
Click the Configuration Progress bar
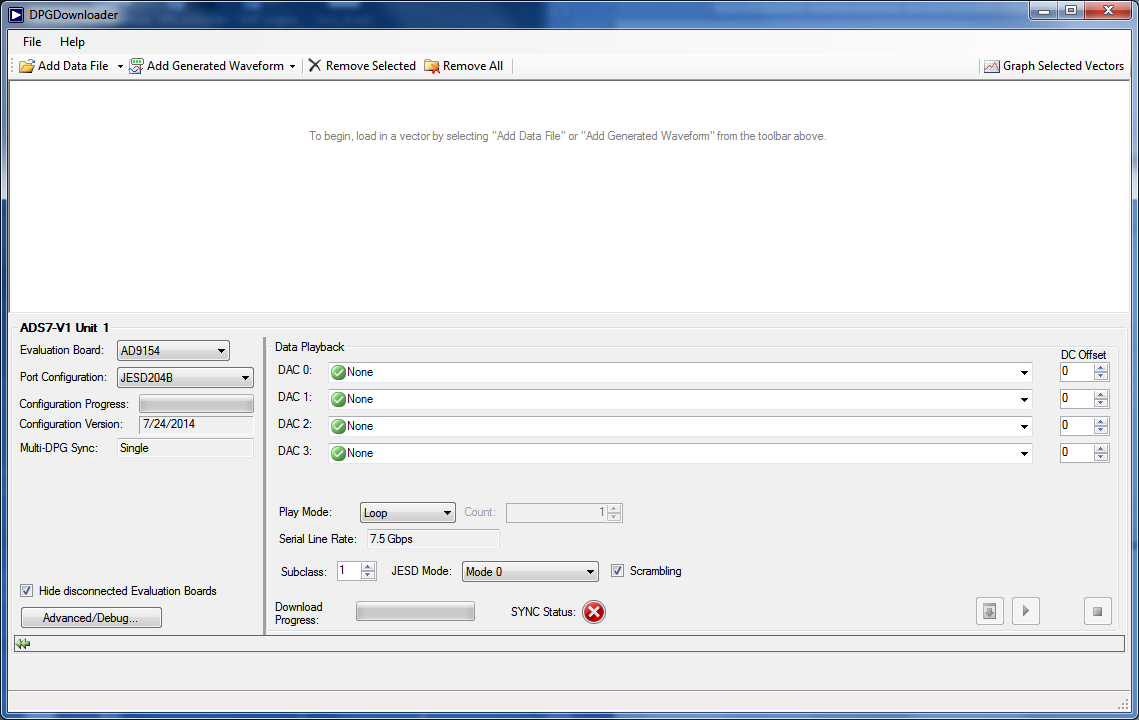click(x=196, y=404)
